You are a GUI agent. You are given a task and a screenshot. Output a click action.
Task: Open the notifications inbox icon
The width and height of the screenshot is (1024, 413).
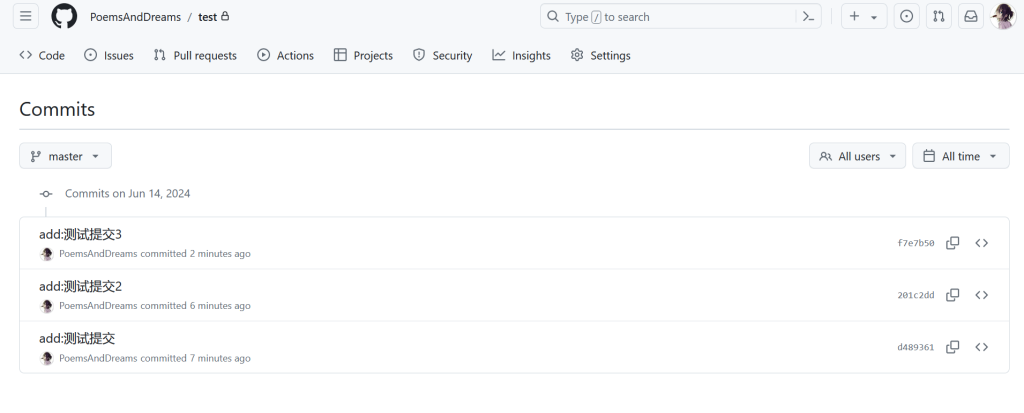coord(970,17)
